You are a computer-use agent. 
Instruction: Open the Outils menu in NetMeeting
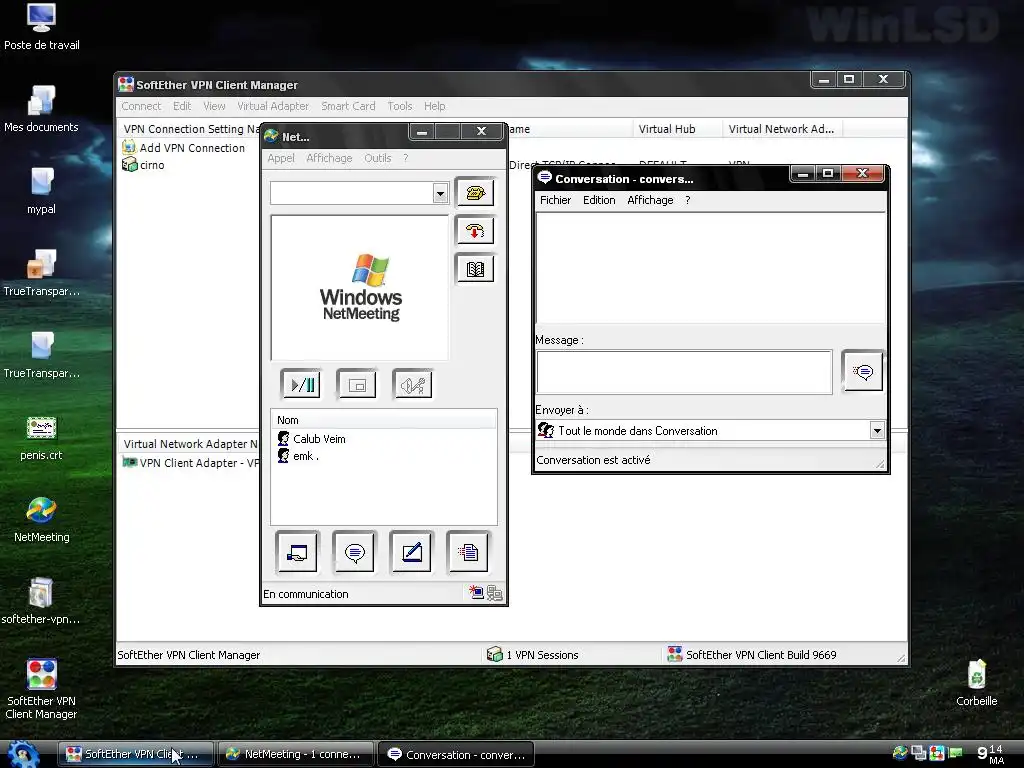pos(377,158)
